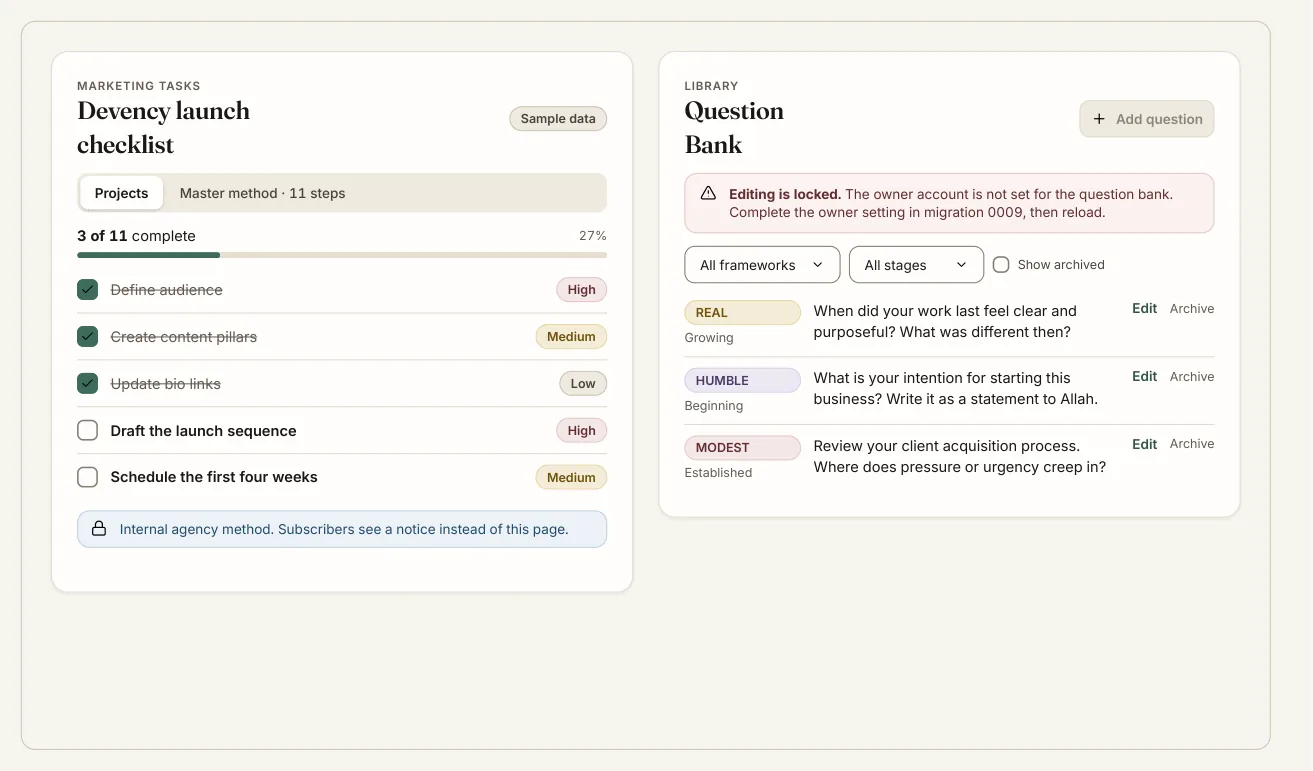Click Medium tag on Create content pillars
This screenshot has height=771, width=1313.
pyautogui.click(x=571, y=337)
